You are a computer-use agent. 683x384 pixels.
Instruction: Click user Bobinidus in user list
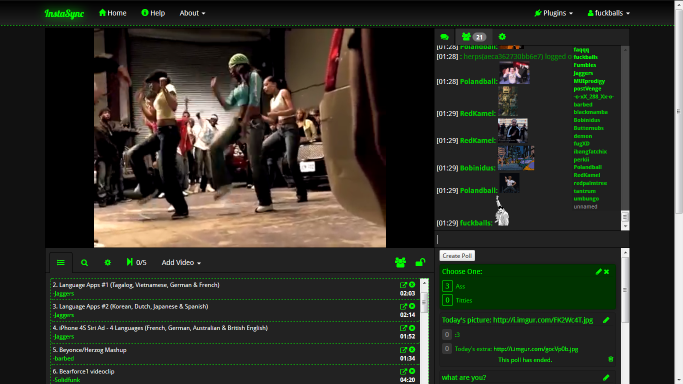point(587,120)
